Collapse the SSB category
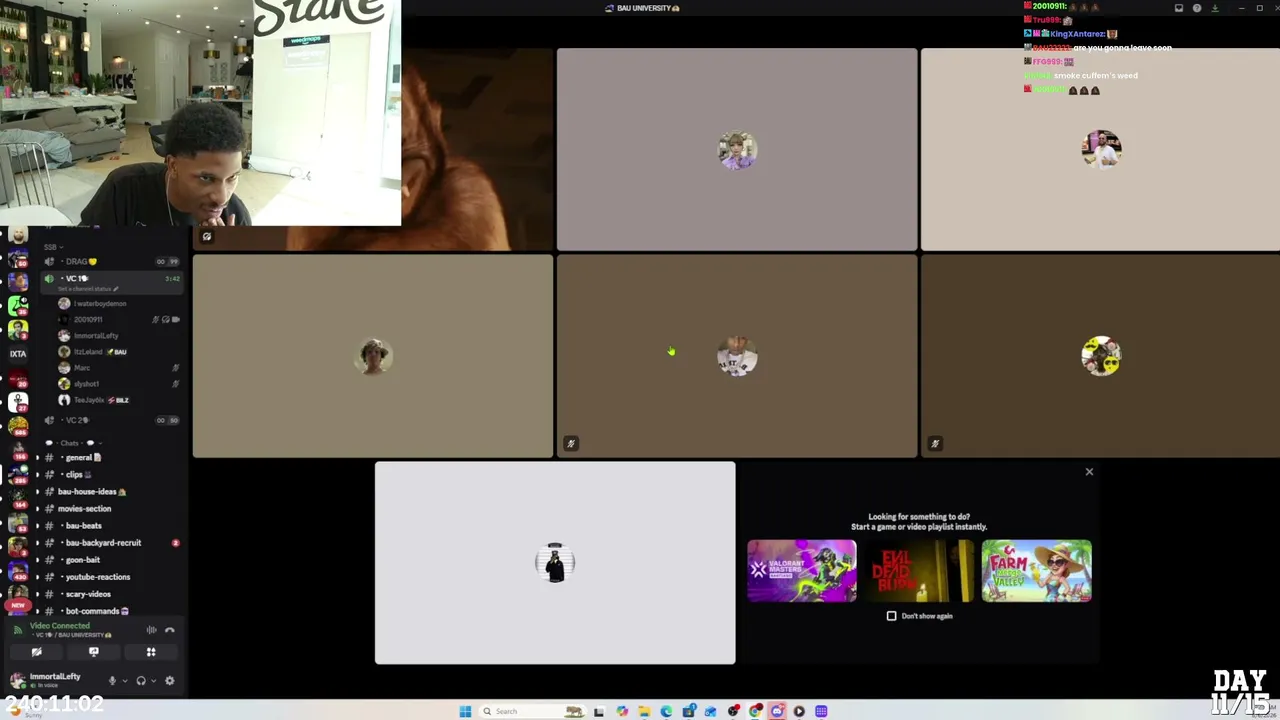The image size is (1280, 720). pos(52,247)
